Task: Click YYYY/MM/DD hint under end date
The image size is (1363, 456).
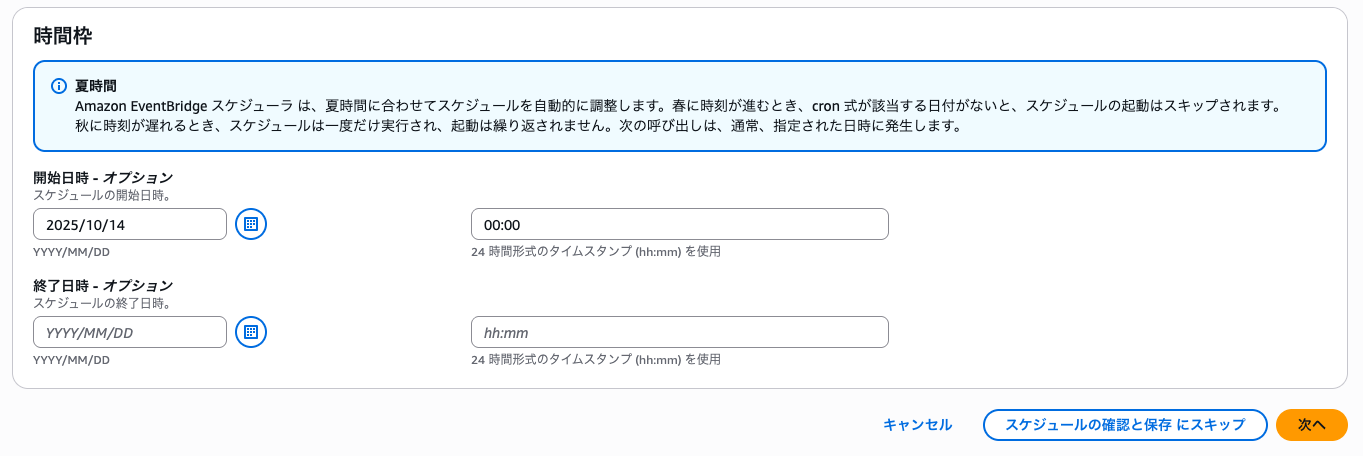Action: [72, 360]
